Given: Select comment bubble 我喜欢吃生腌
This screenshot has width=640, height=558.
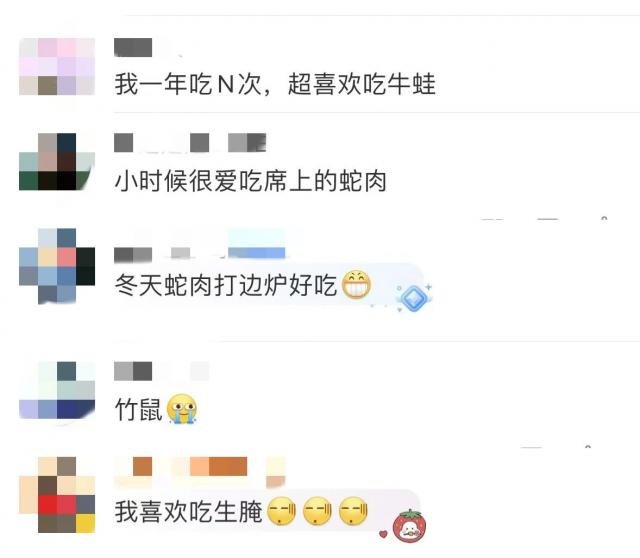Looking at the screenshot, I should point(265,511).
